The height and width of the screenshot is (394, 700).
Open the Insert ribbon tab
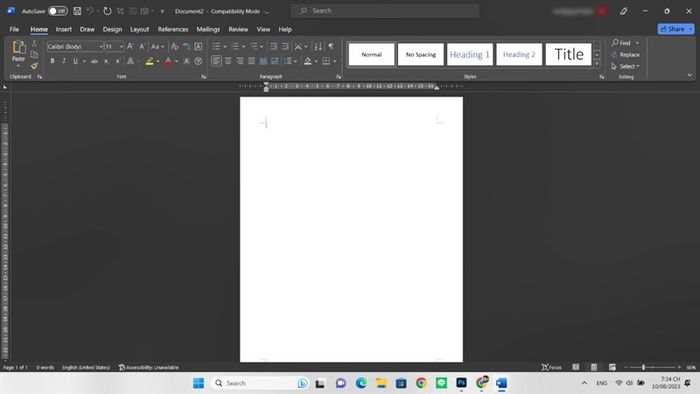click(x=63, y=29)
